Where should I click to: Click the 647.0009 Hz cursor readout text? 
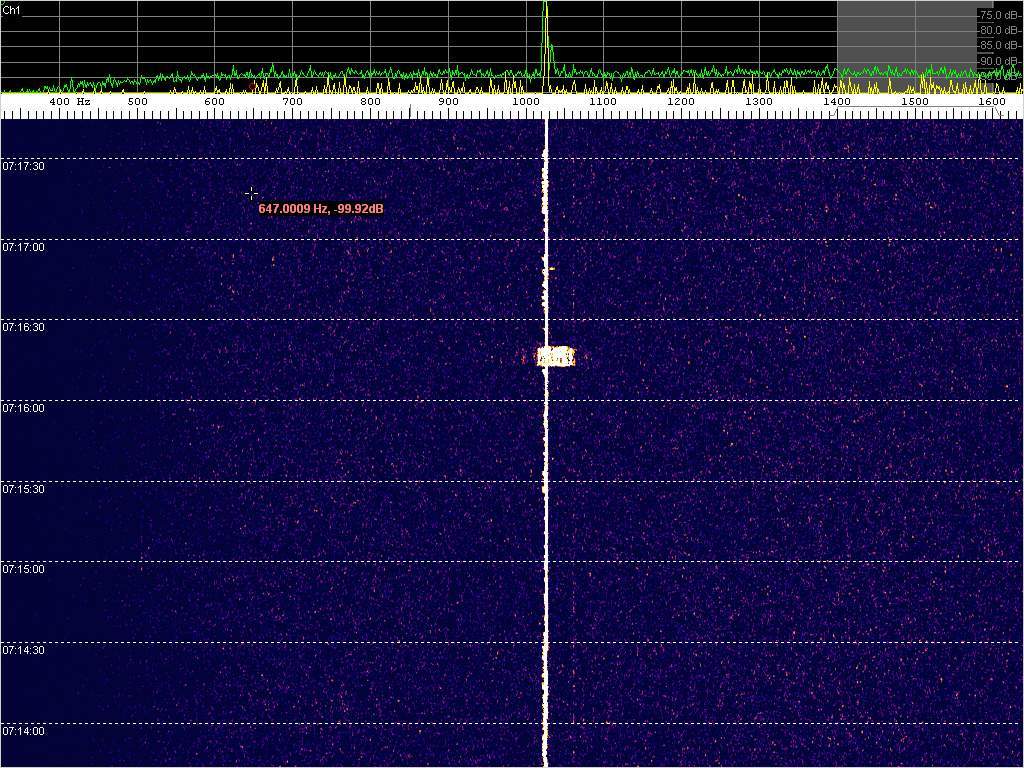point(321,209)
